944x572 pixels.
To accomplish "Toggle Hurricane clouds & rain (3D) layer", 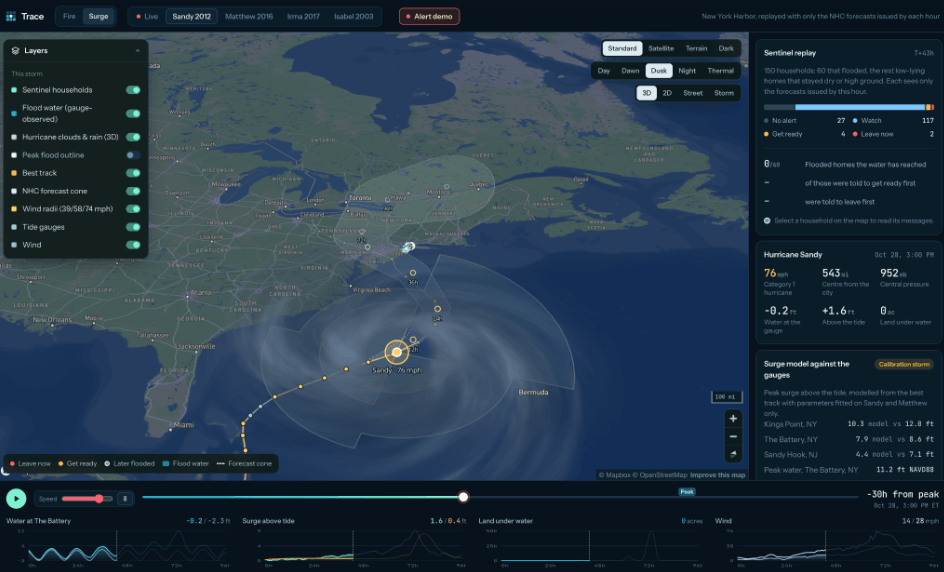I will (133, 137).
